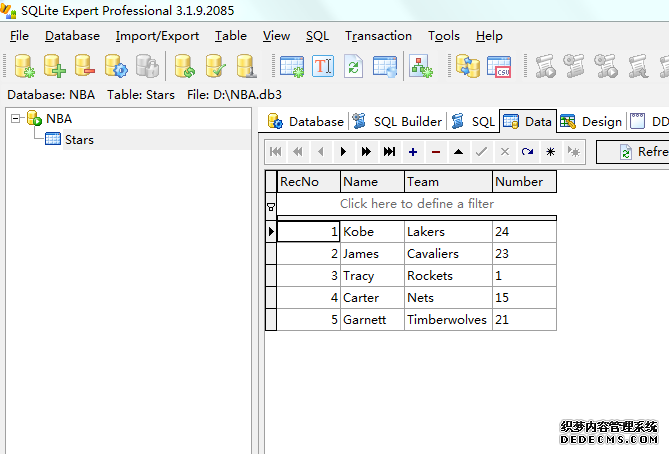Jump to last record in navigator
The image size is (669, 454).
pyautogui.click(x=389, y=152)
